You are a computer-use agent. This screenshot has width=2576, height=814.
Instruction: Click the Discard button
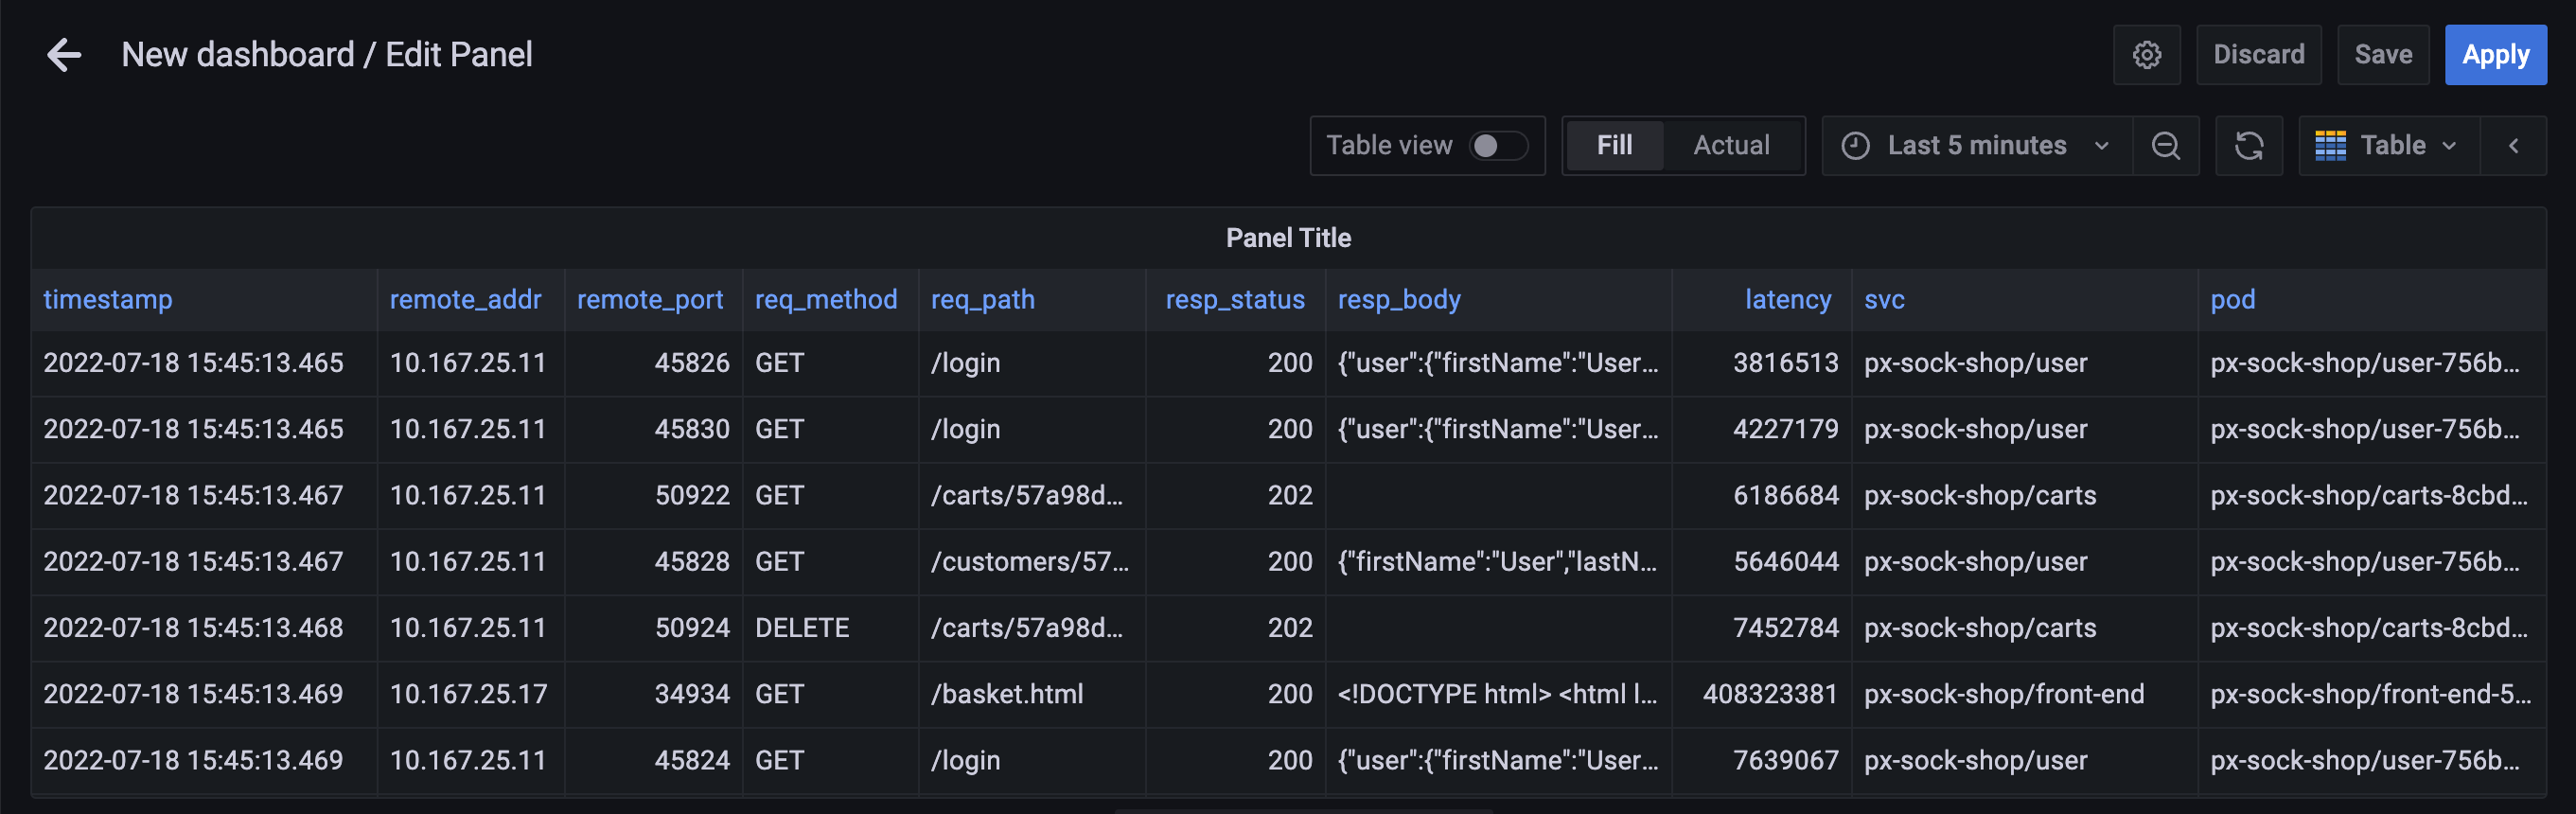tap(2258, 55)
